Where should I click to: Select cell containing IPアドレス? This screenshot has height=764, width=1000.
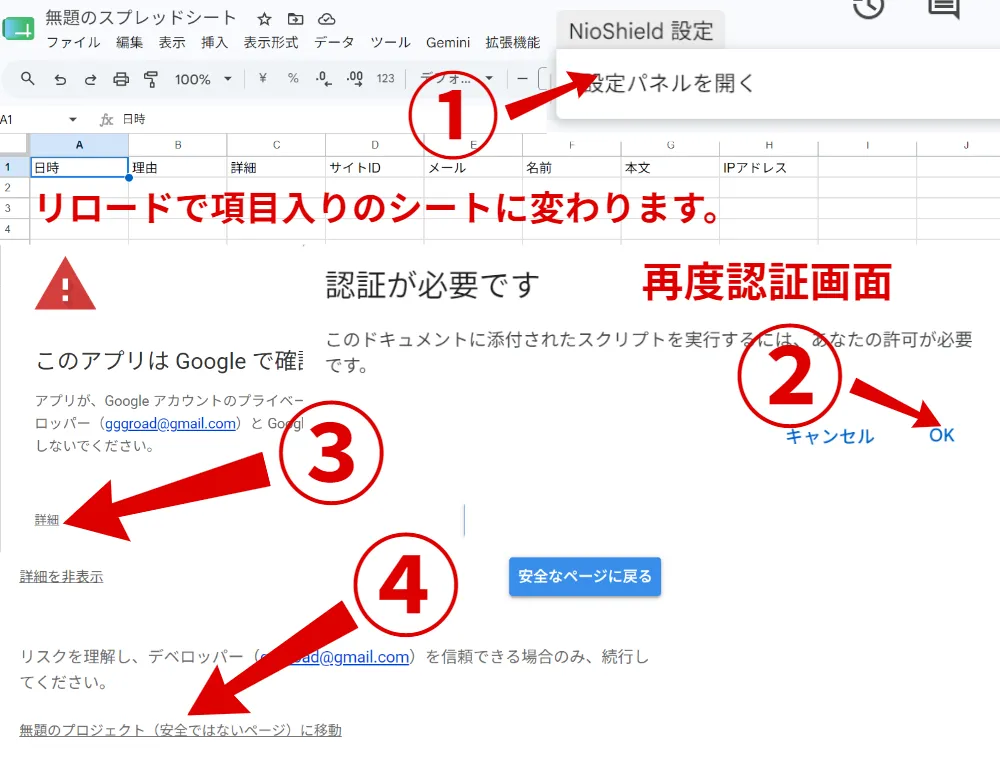coord(769,167)
